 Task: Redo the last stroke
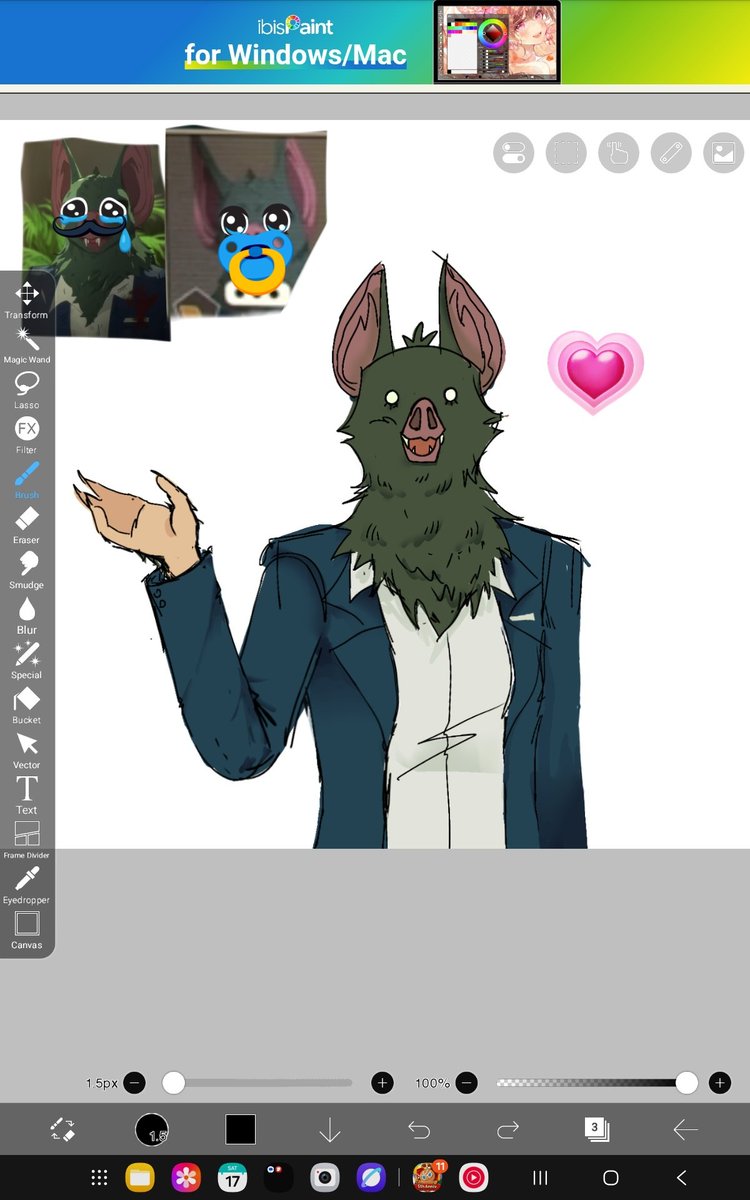[508, 1130]
